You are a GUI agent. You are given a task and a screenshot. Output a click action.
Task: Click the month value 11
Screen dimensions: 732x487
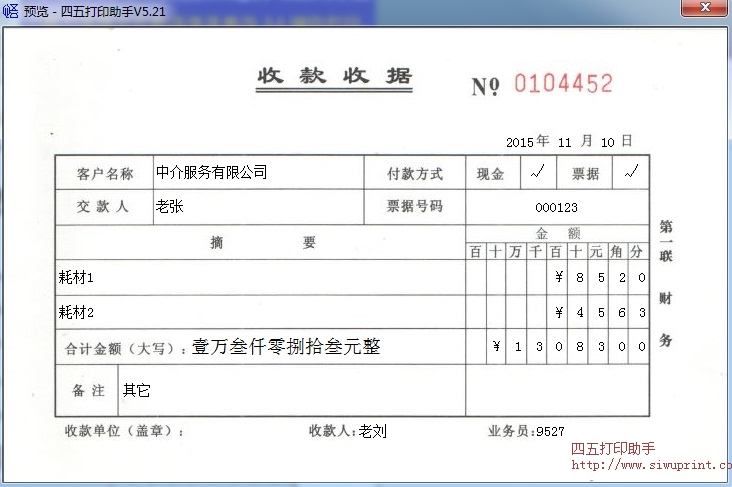tap(564, 142)
